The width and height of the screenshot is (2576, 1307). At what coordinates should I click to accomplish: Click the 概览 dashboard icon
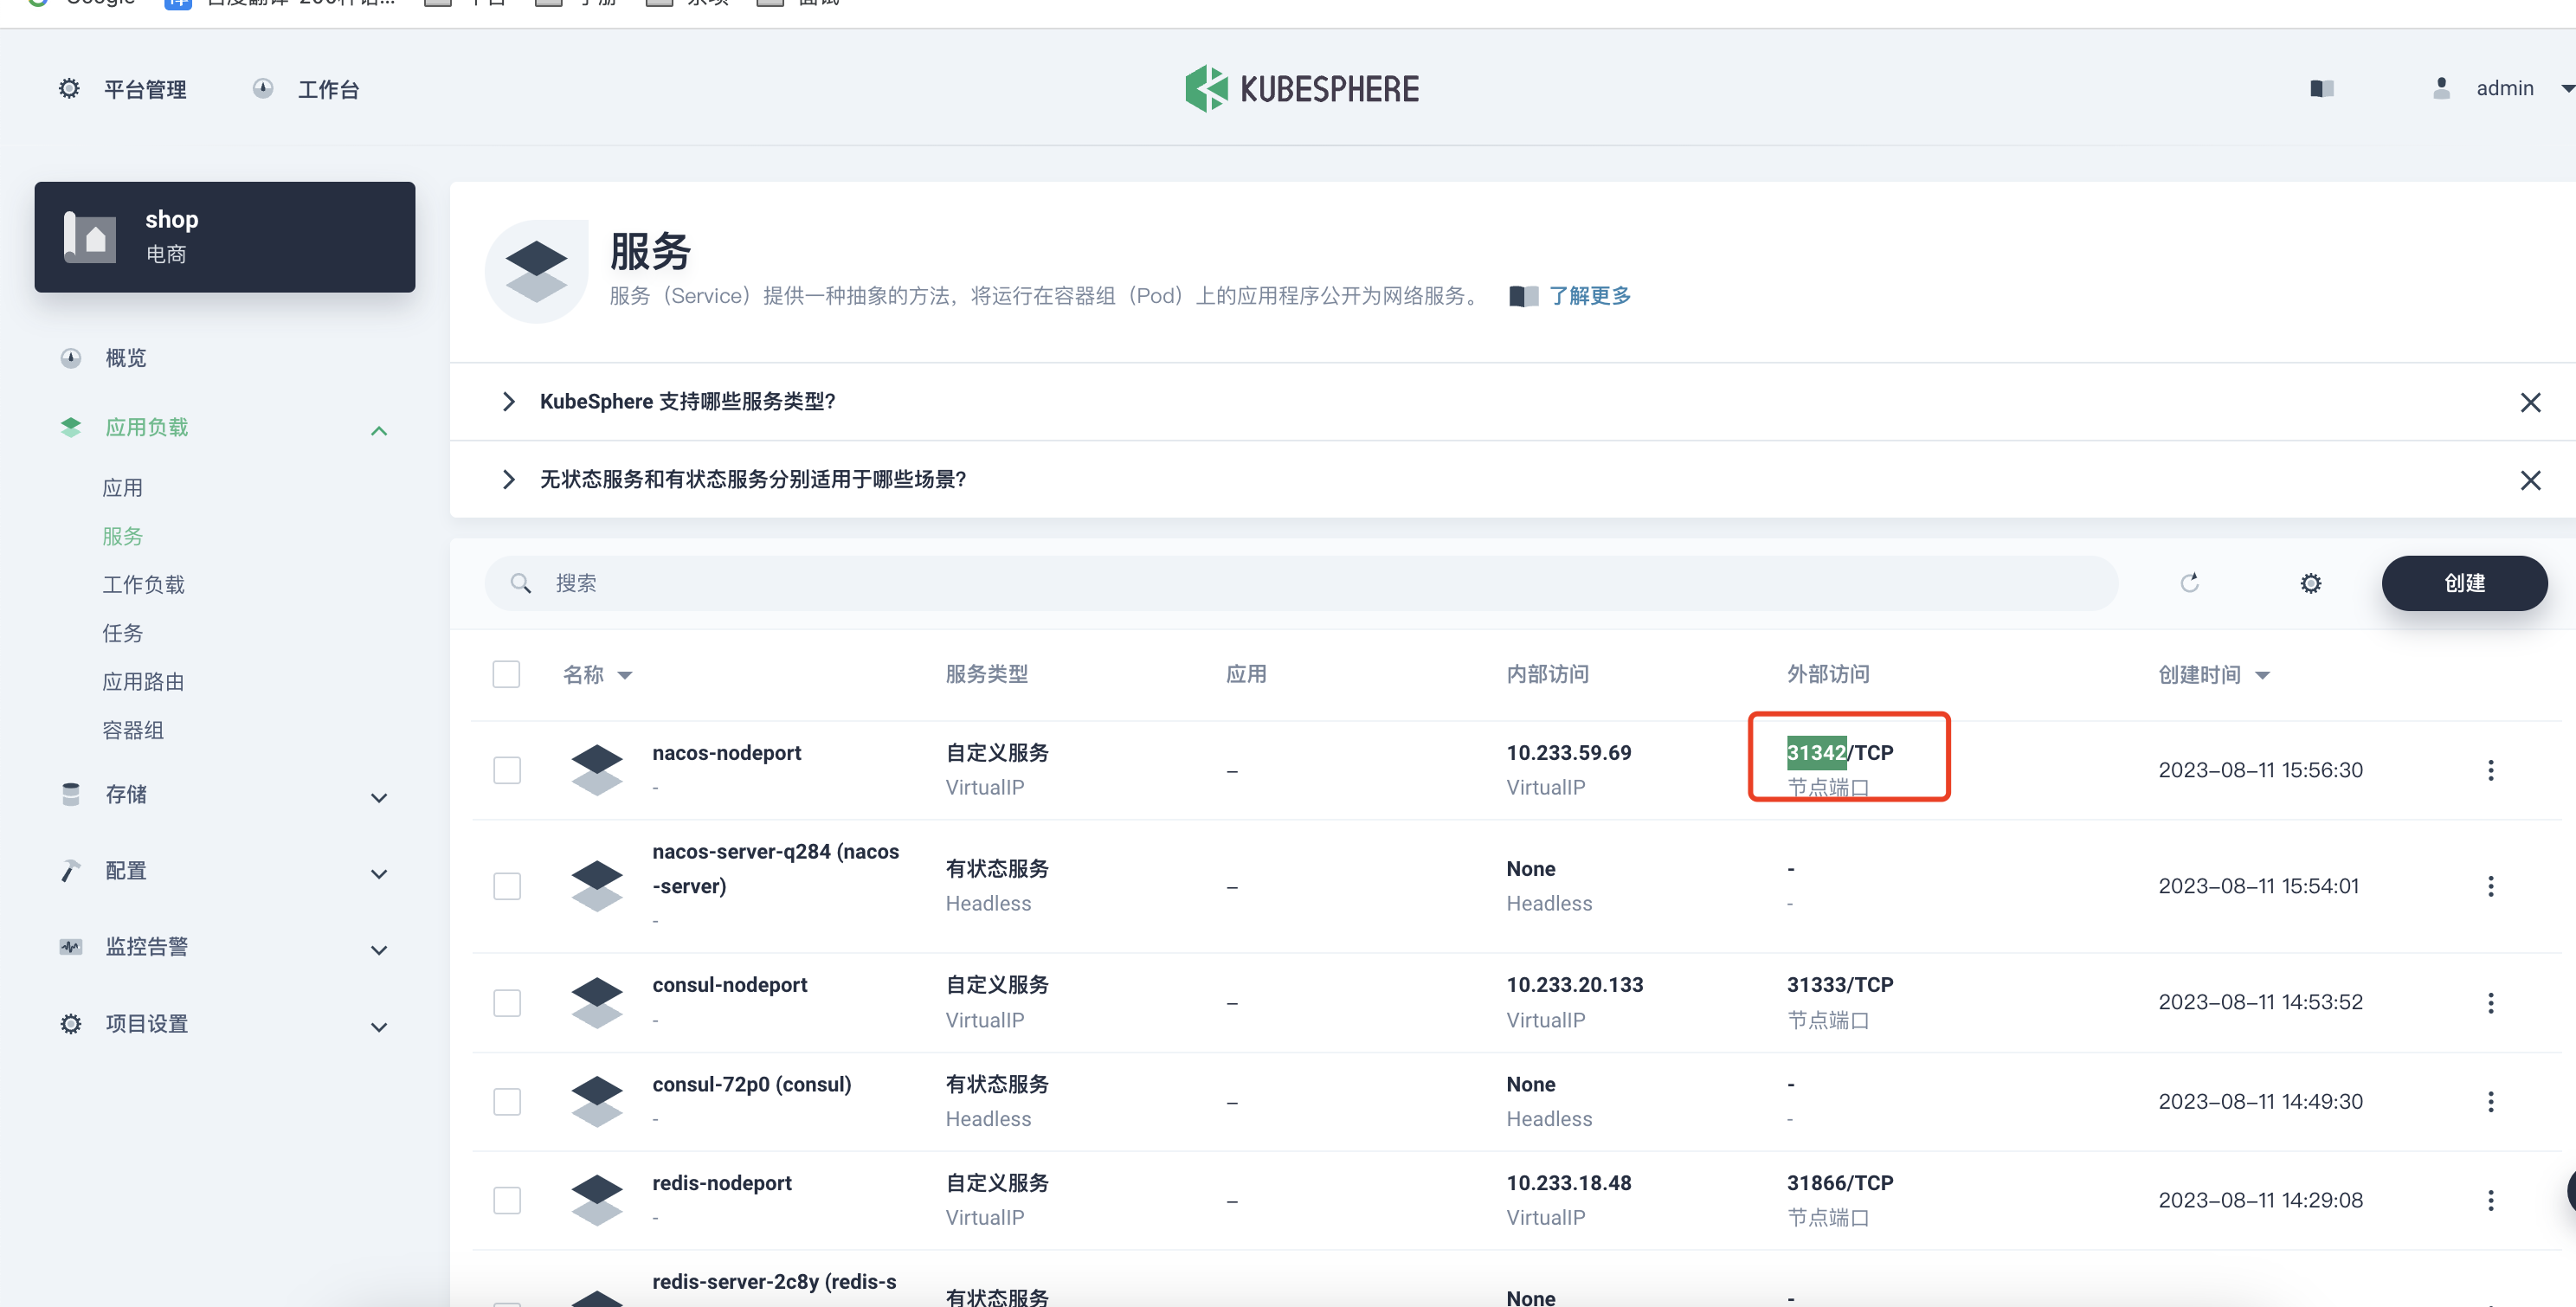click(70, 358)
